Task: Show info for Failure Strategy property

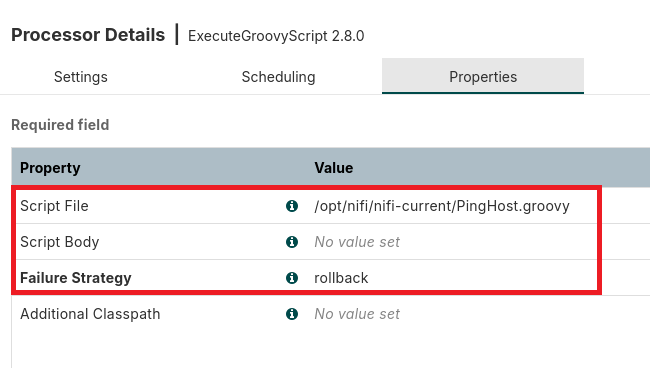Action: (x=292, y=278)
